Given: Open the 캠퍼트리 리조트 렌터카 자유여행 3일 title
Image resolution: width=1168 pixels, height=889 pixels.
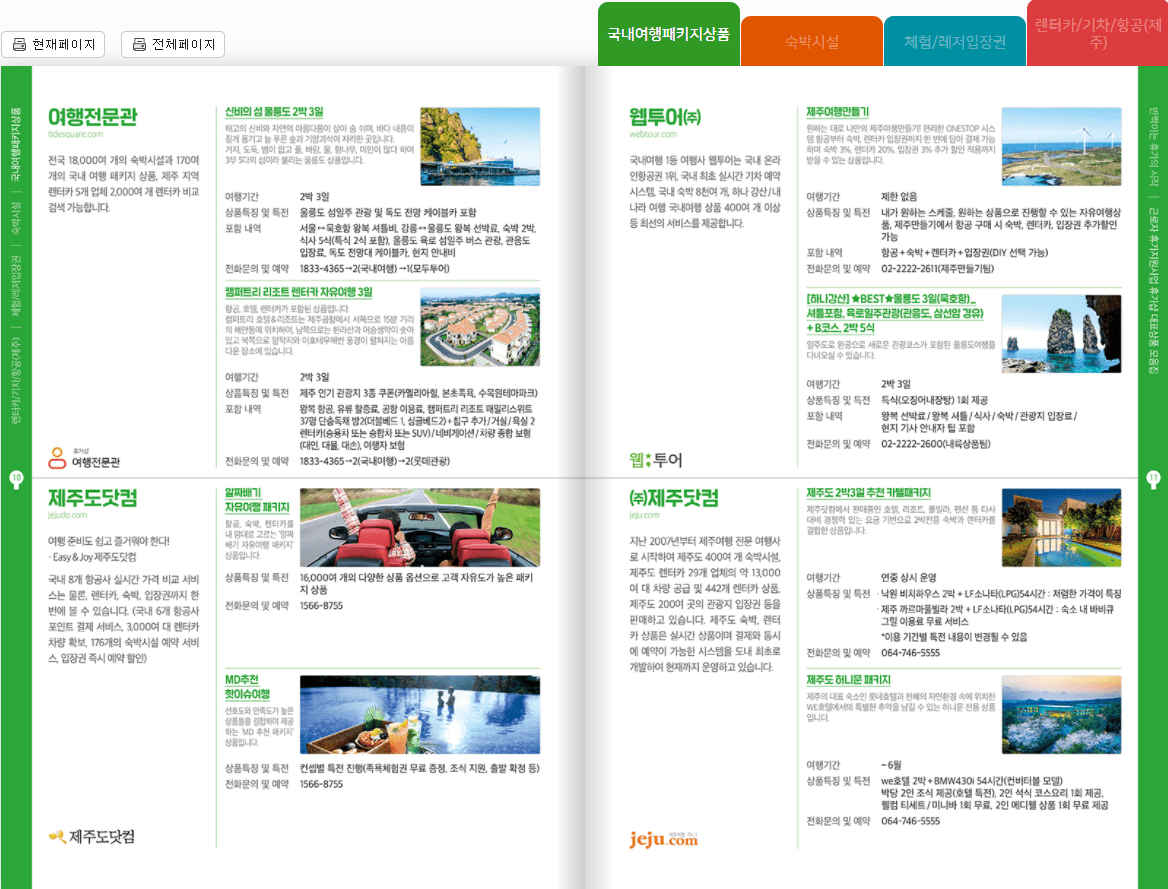Looking at the screenshot, I should (x=299, y=292).
